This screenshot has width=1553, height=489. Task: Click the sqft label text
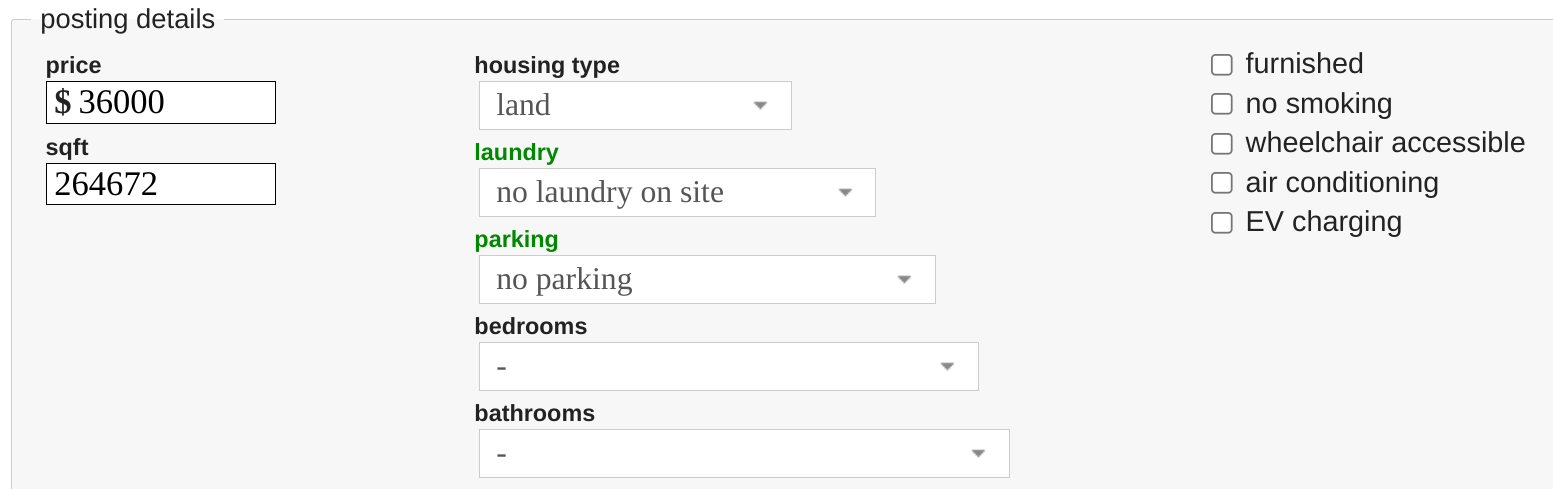[67, 148]
